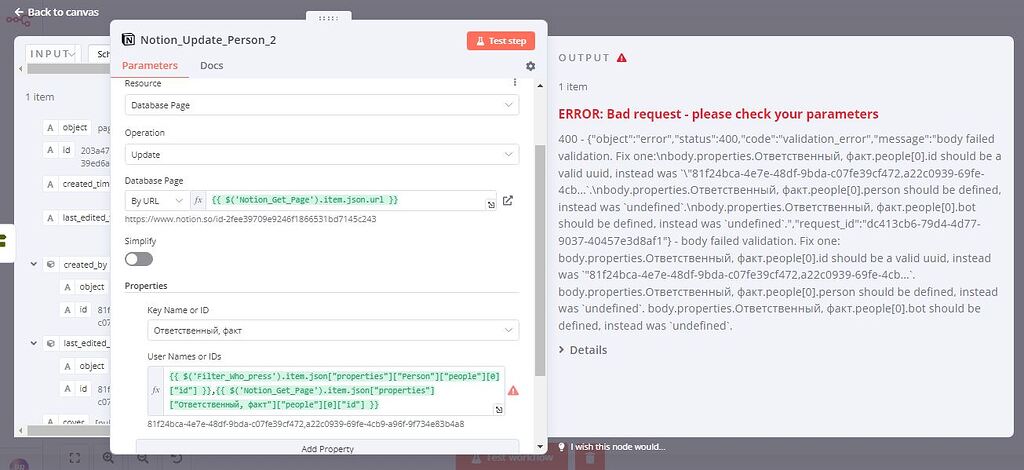The height and width of the screenshot is (470, 1024).
Task: Expand the Details section in output
Action: 583,350
